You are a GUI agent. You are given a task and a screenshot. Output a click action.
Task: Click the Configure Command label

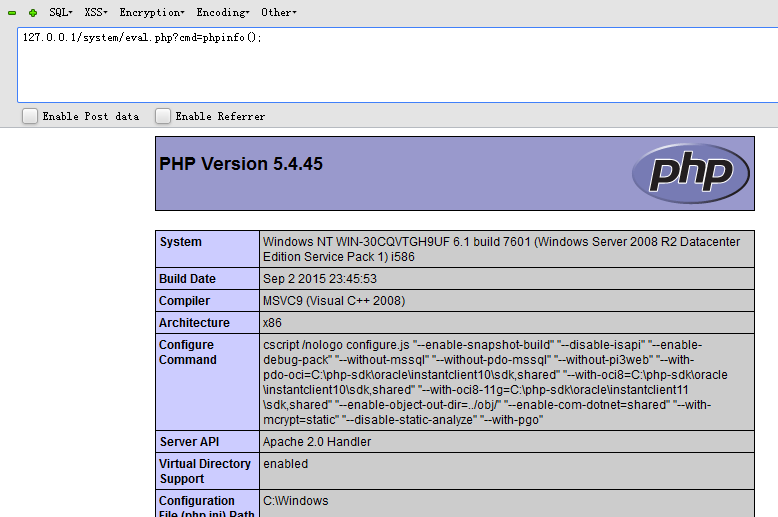188,352
